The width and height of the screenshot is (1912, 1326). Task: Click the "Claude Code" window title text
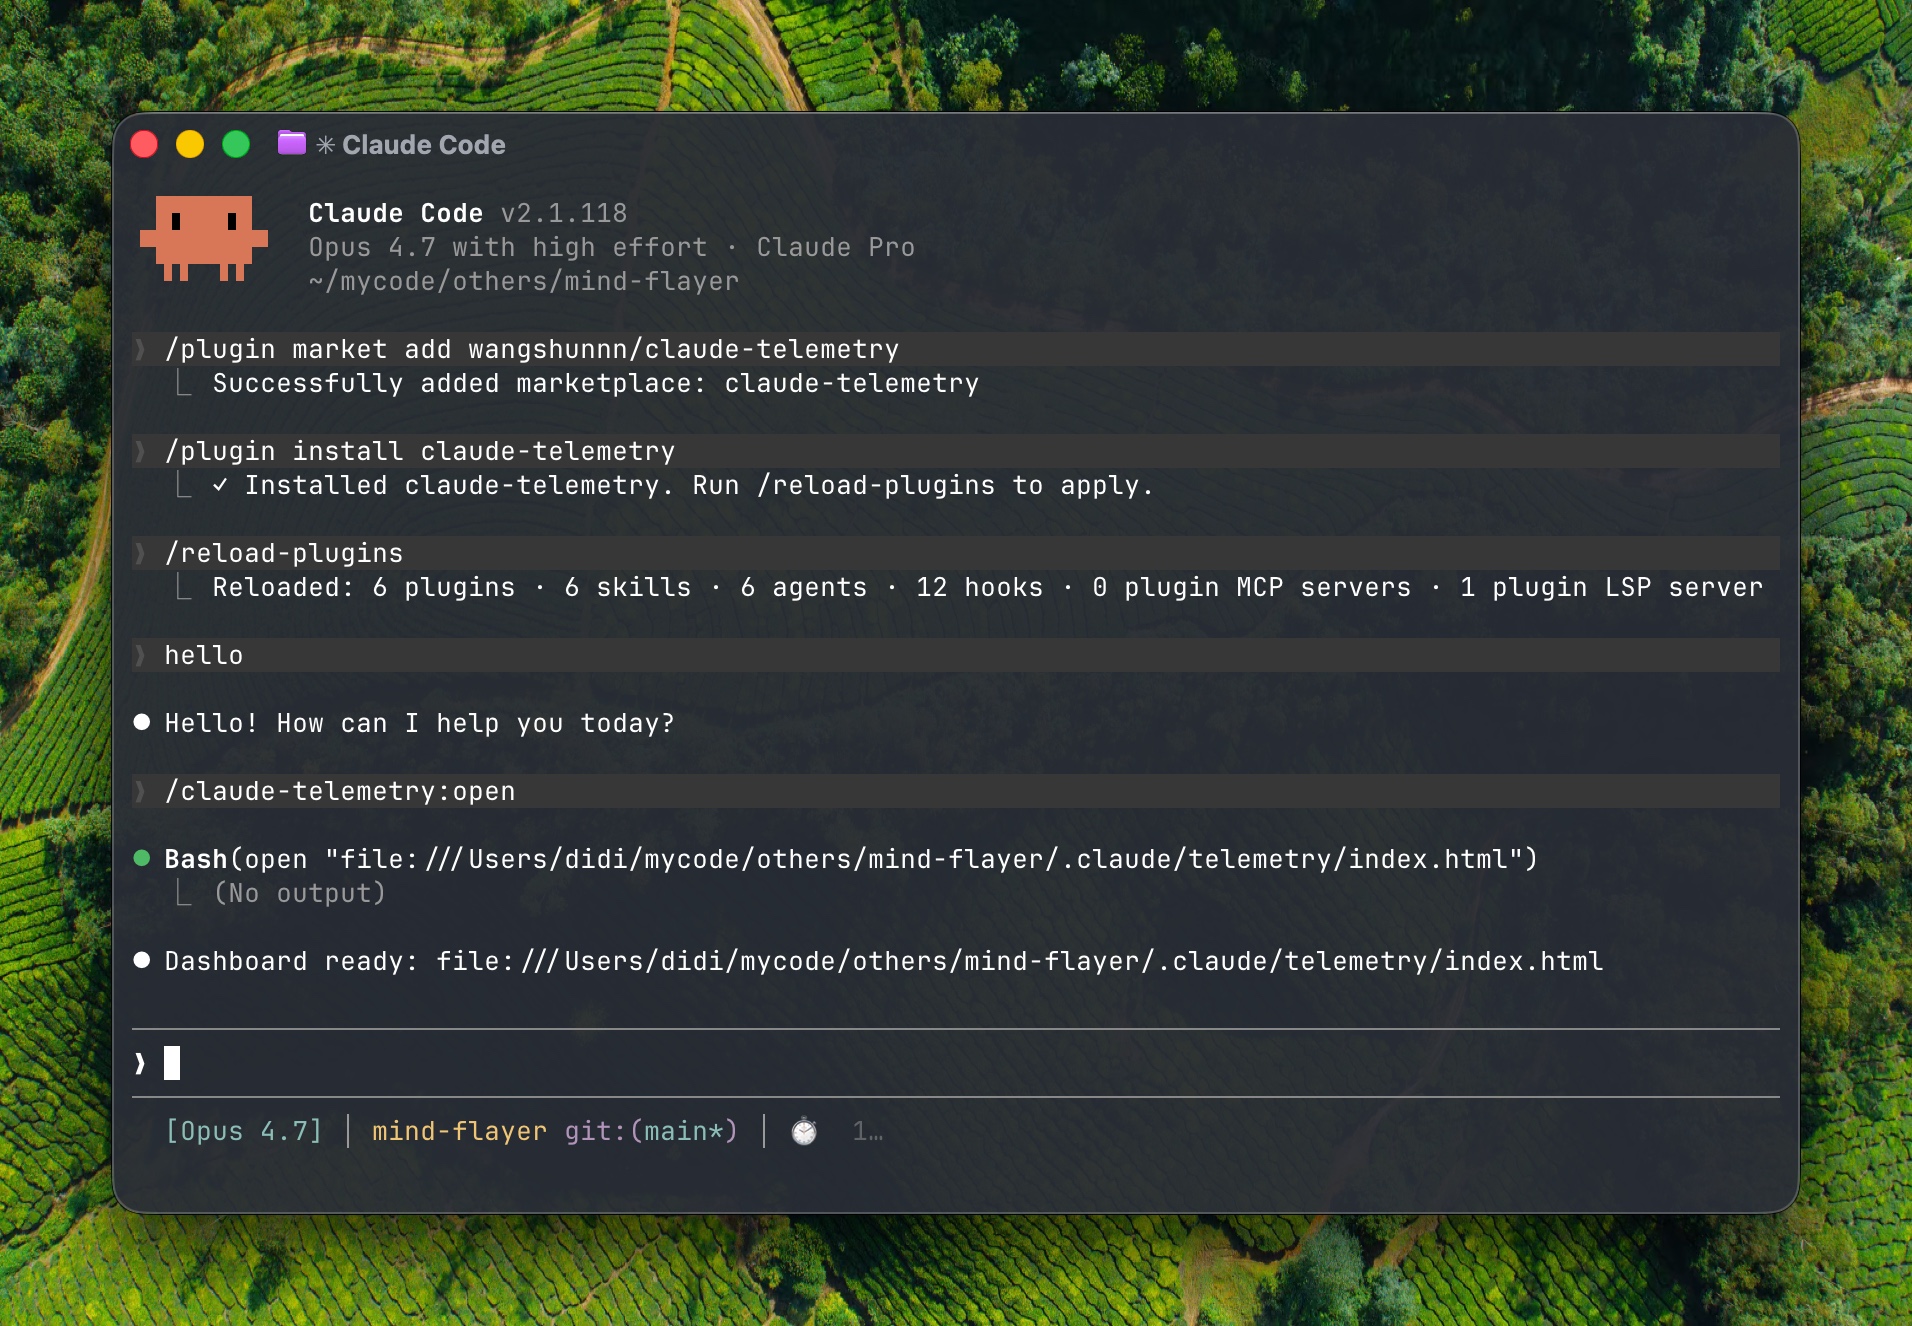[x=424, y=145]
